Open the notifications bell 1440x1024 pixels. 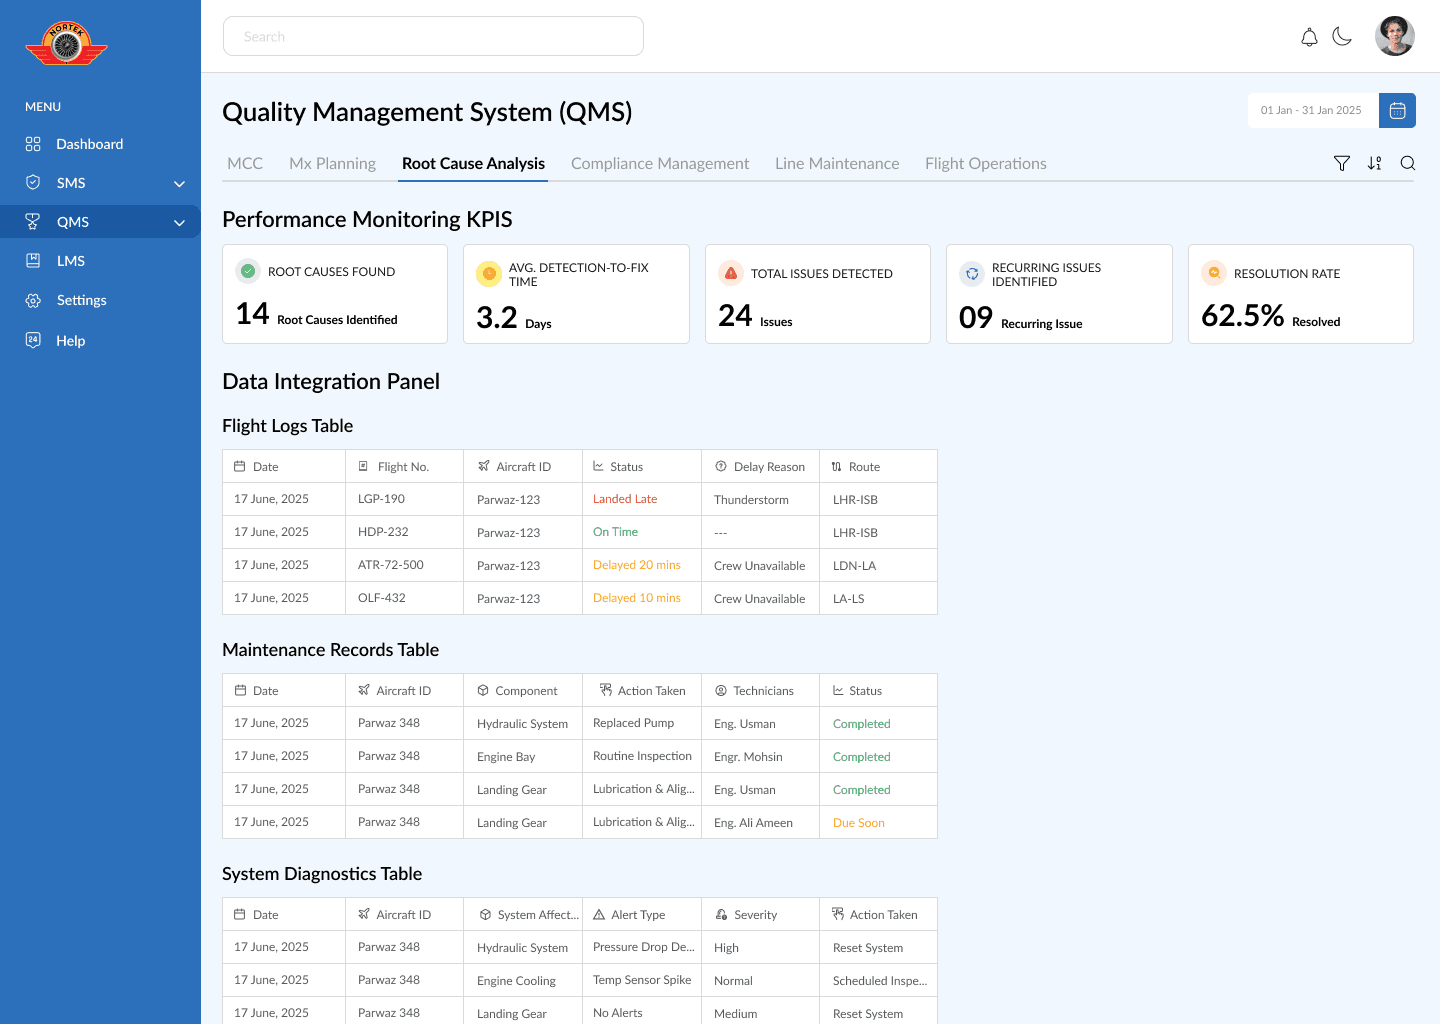point(1309,37)
